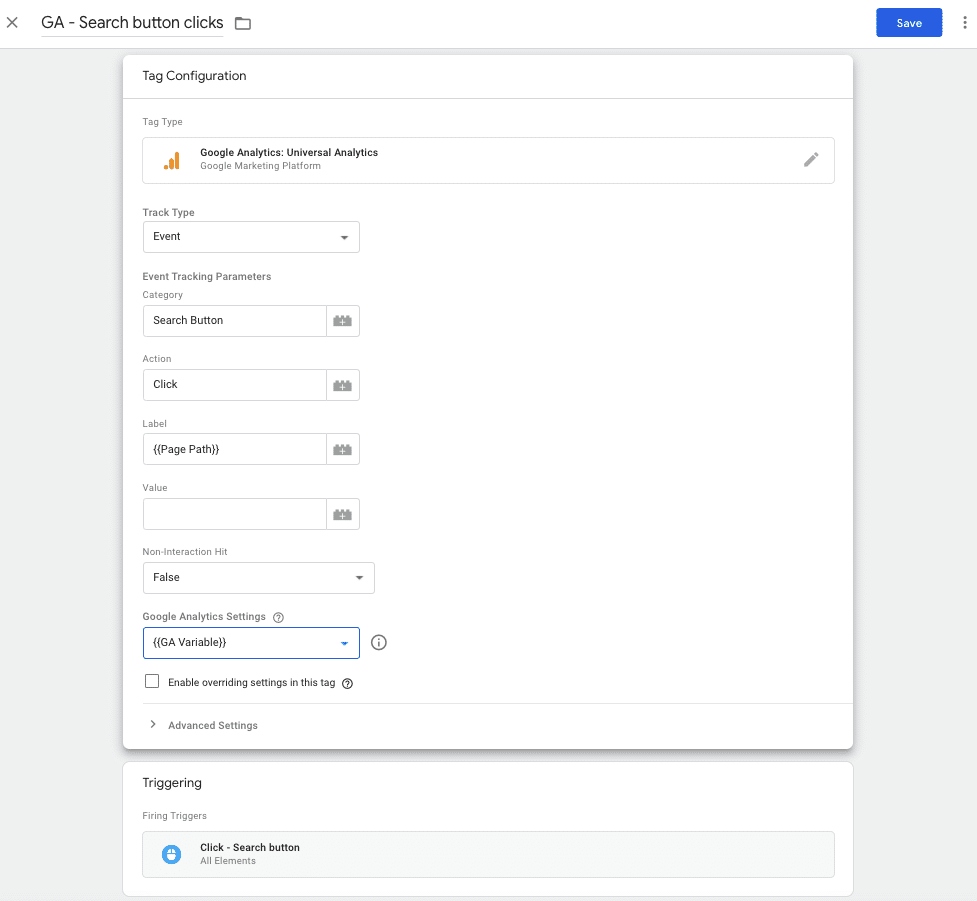
Task: Click the Save button
Action: [x=908, y=22]
